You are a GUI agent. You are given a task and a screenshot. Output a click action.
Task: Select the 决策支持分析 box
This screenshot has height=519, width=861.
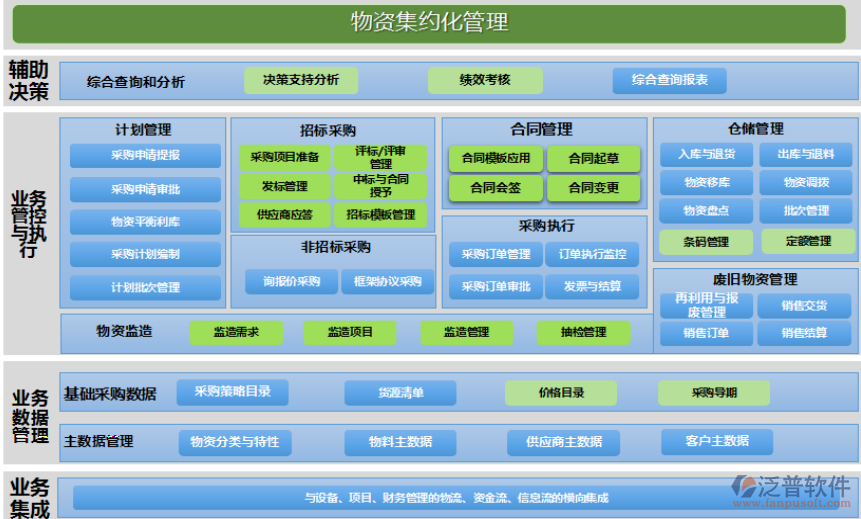(x=301, y=80)
